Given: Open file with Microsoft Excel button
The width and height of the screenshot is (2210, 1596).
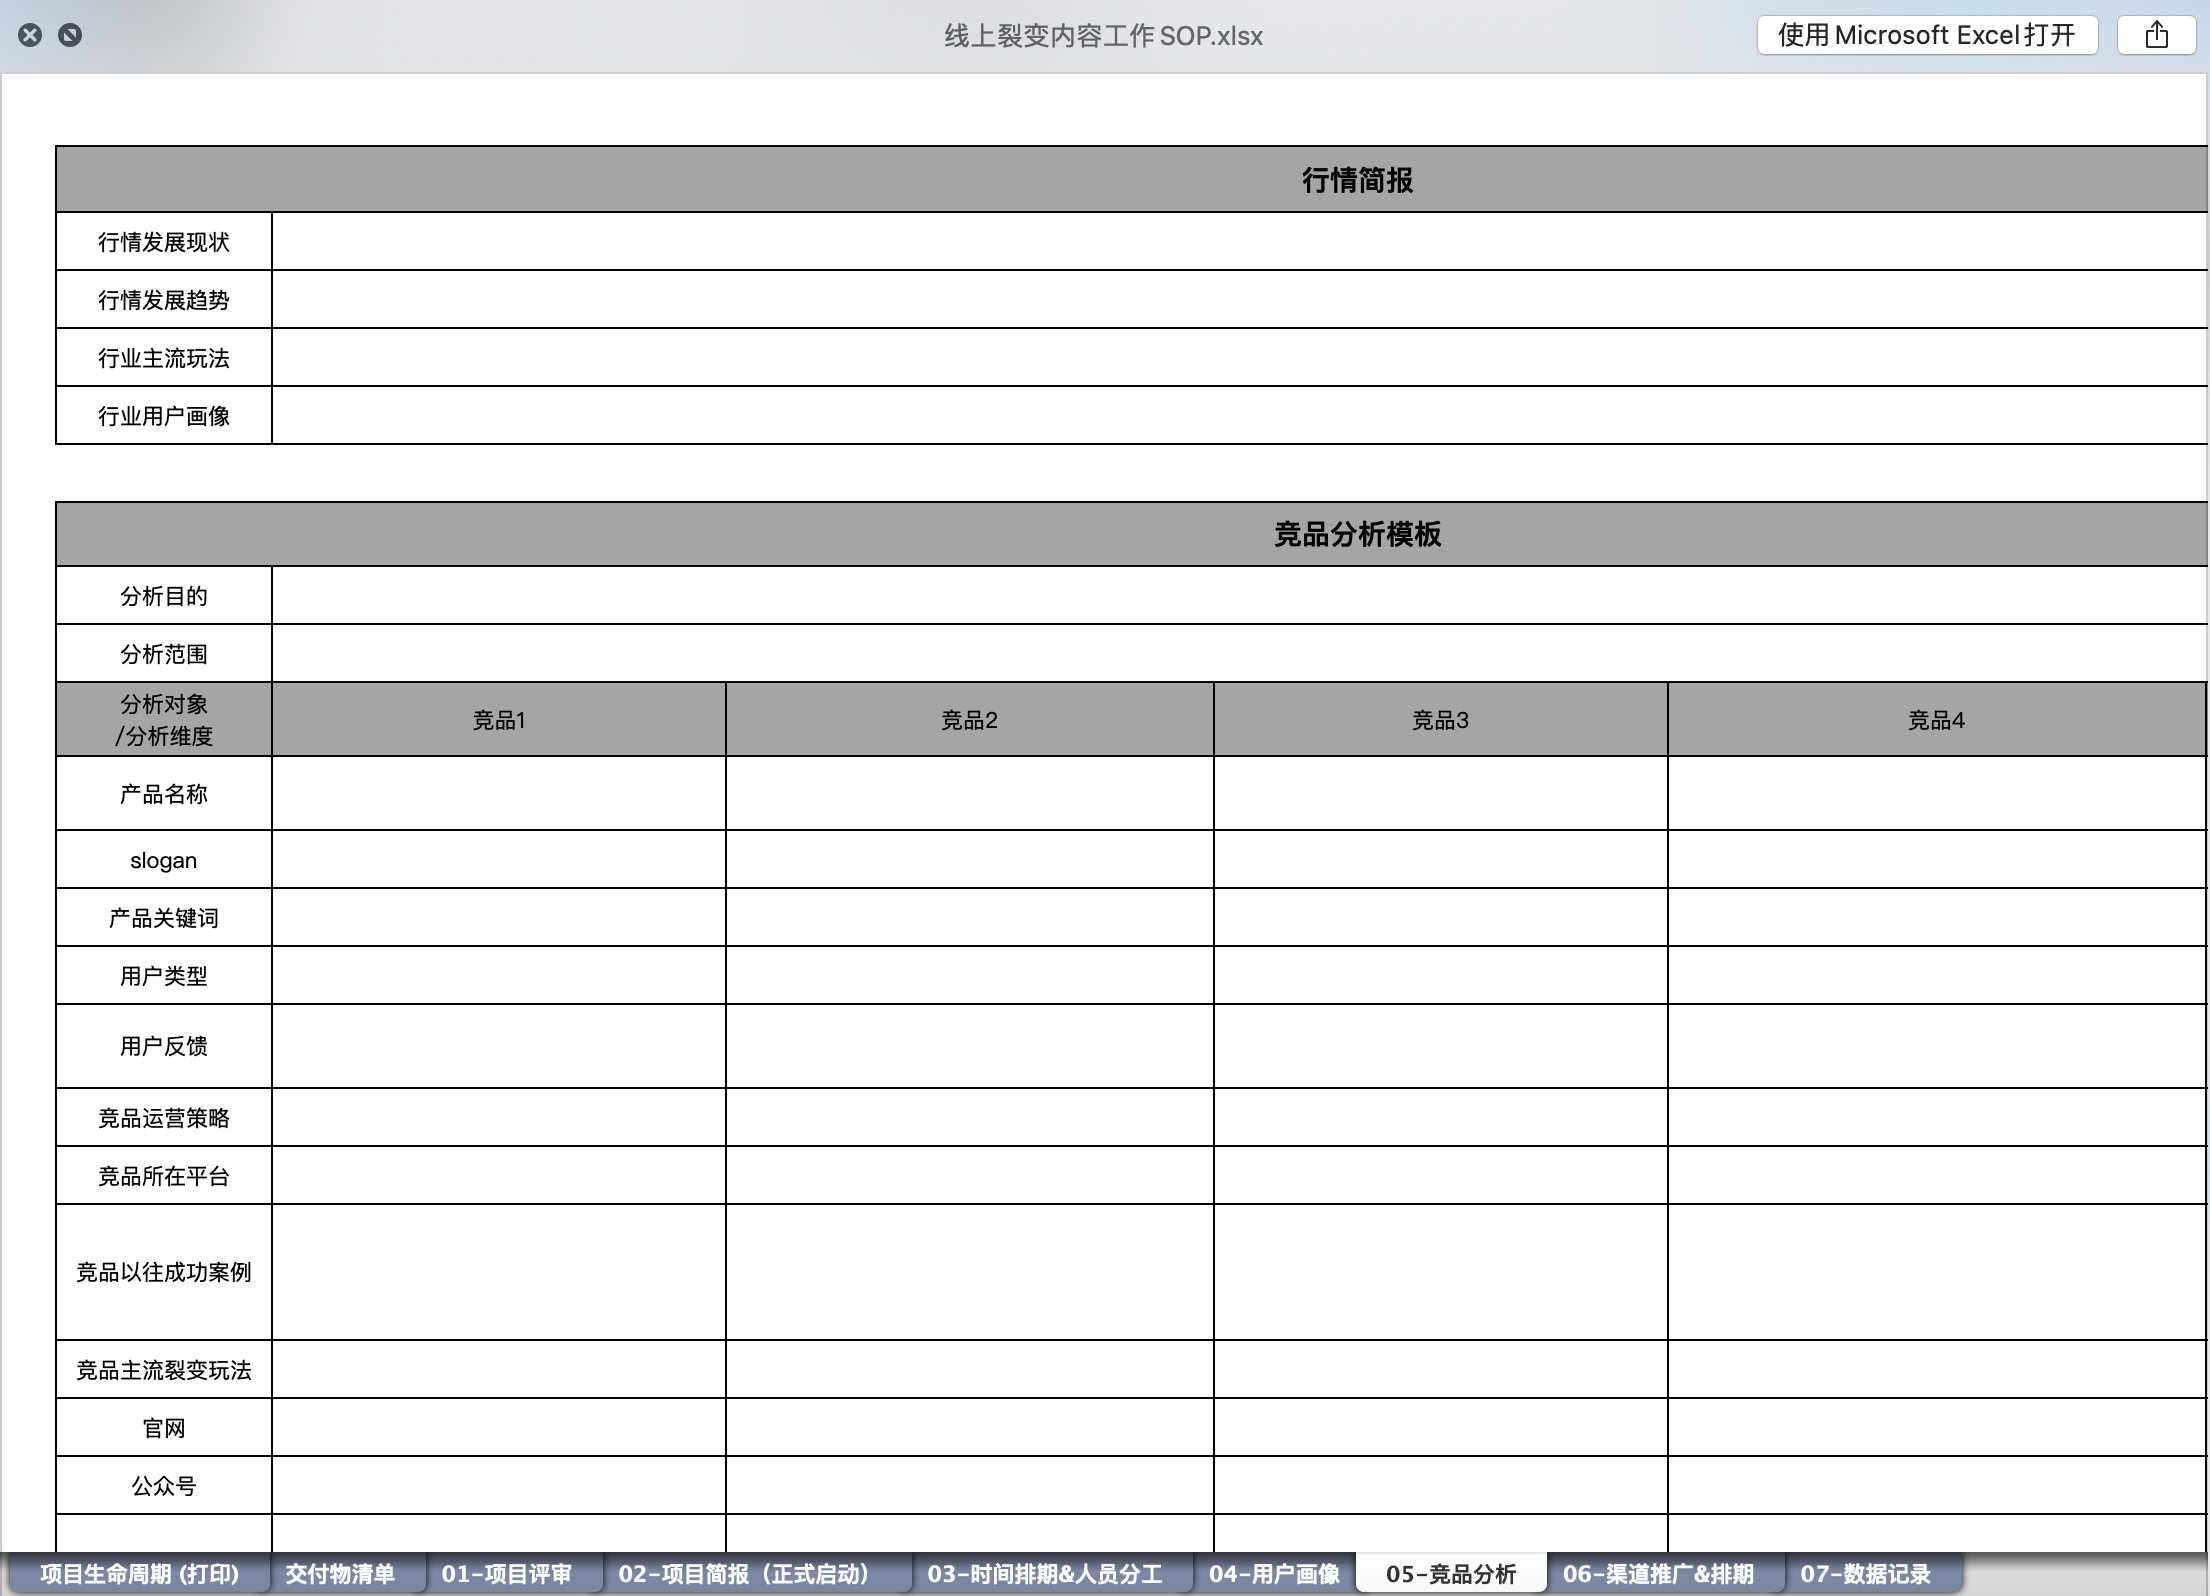Looking at the screenshot, I should 1926,36.
